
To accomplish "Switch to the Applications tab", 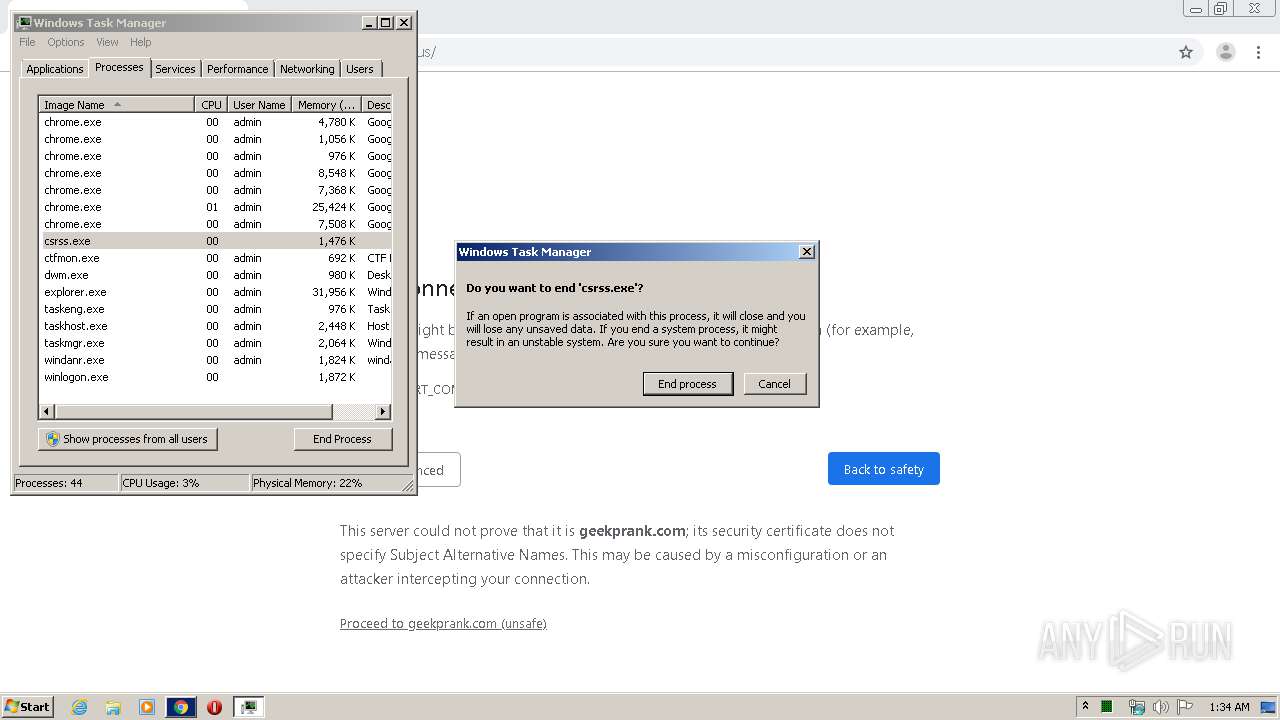I will click(54, 69).
